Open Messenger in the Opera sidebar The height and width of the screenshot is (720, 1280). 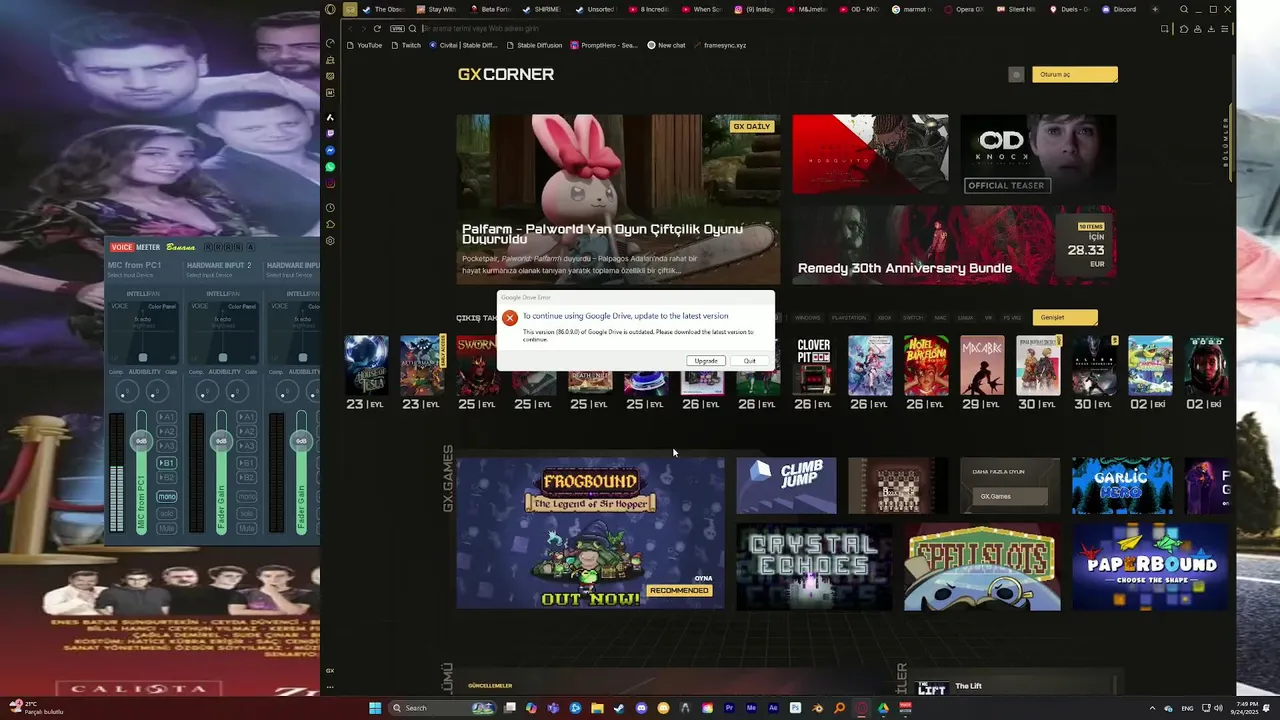(x=330, y=150)
